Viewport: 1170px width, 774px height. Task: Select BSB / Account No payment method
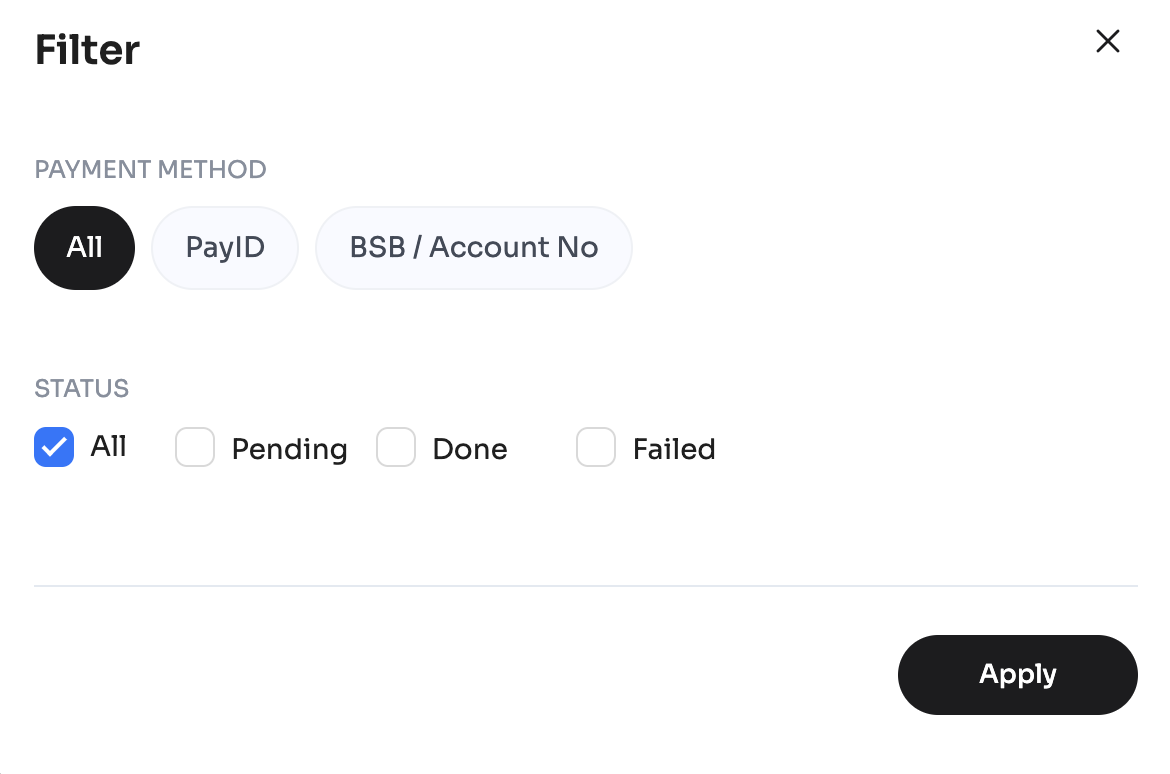click(x=473, y=248)
